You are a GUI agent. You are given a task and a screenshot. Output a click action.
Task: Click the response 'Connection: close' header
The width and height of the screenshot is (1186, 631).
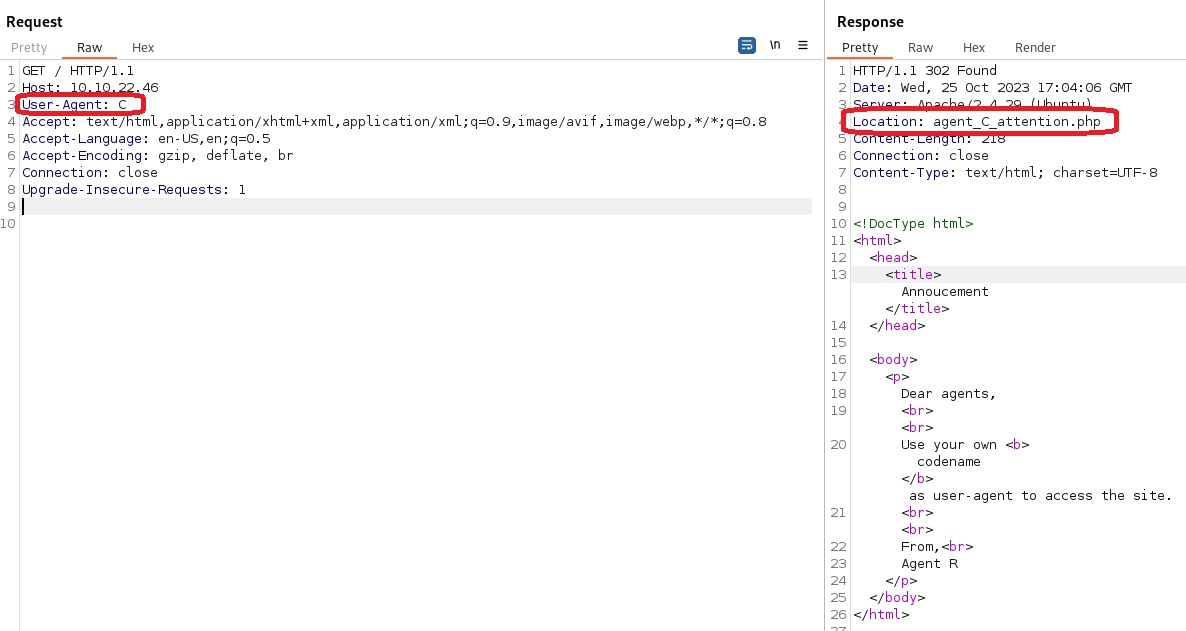(x=921, y=156)
